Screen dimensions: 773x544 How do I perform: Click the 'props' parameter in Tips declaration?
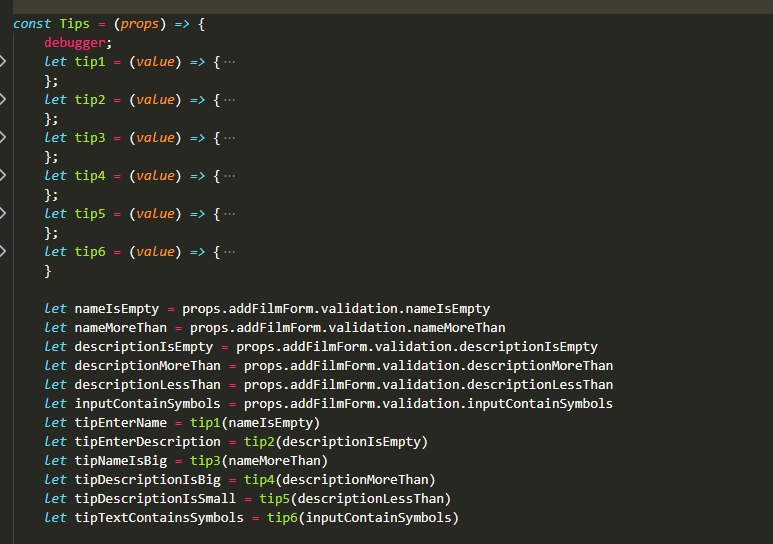(x=140, y=24)
